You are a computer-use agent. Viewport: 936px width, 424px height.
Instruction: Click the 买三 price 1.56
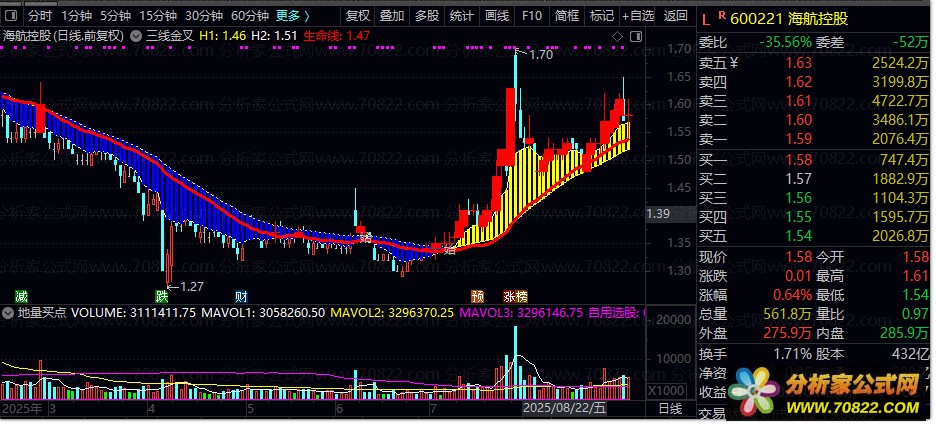click(799, 198)
